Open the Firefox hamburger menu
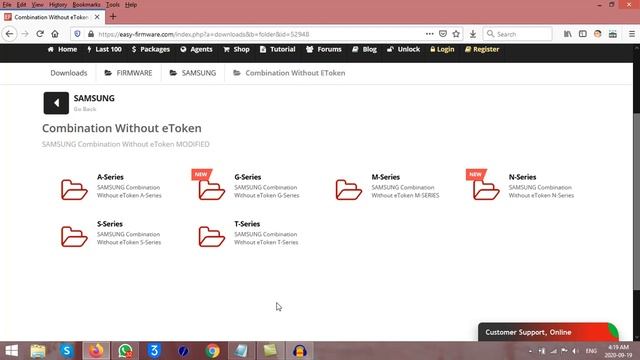This screenshot has height=360, width=640. [x=631, y=34]
